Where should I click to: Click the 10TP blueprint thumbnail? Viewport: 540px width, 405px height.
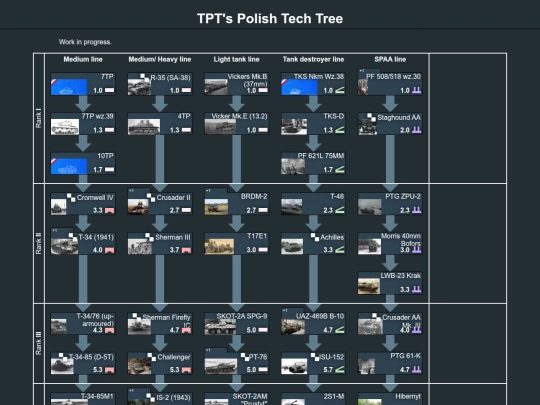[x=69, y=166]
